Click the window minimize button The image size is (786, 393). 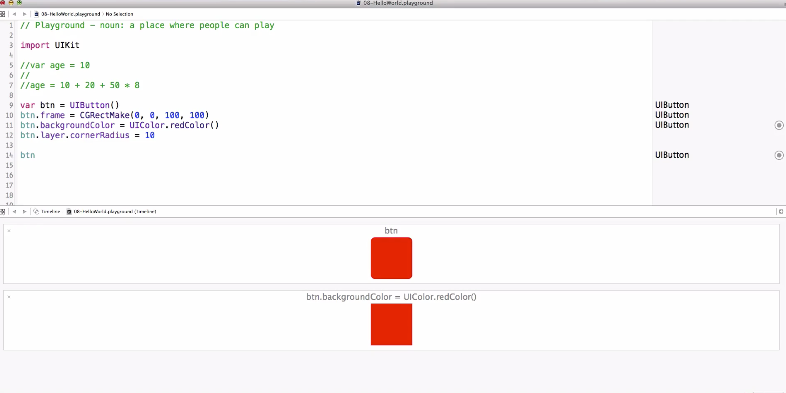[x=11, y=3]
